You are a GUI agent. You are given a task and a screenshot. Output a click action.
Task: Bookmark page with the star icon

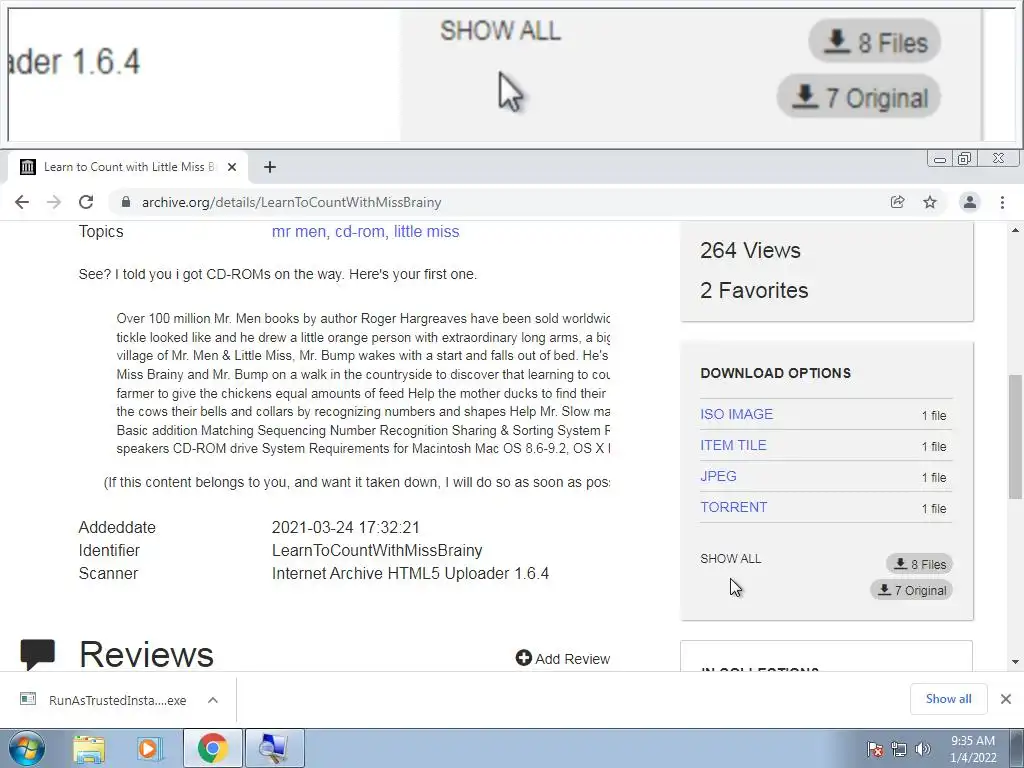[930, 202]
